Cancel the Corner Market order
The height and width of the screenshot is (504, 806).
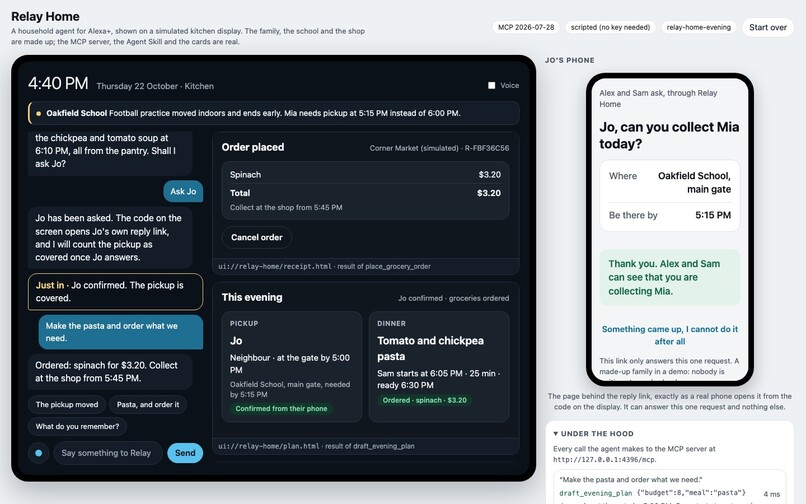pos(257,237)
